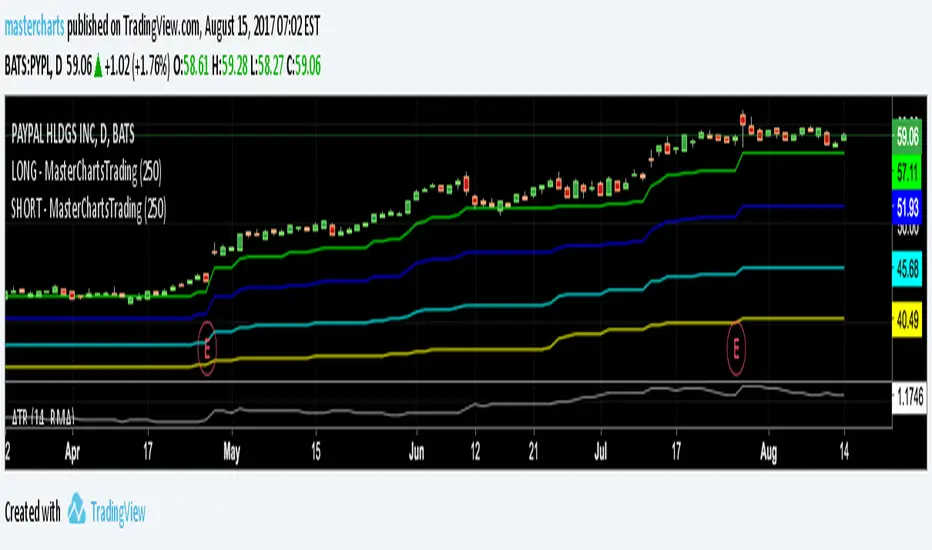Click the high price value 59.28
932x550 pixels.
point(235,66)
